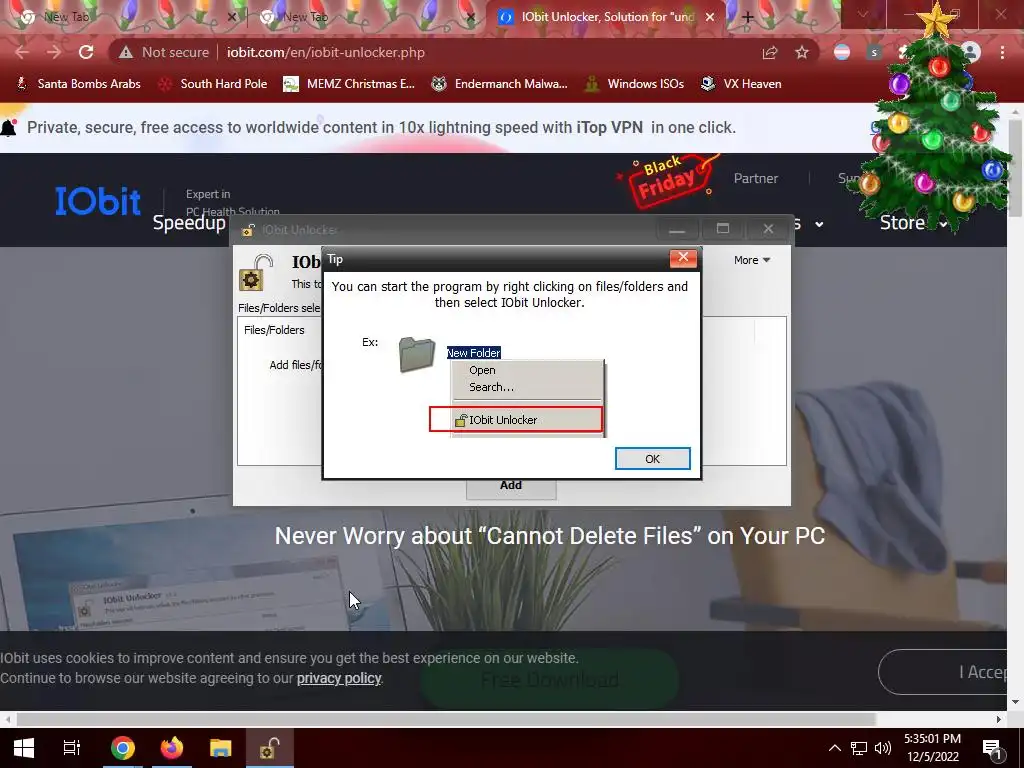Go back in browser history
This screenshot has width=1024, height=768.
point(22,52)
